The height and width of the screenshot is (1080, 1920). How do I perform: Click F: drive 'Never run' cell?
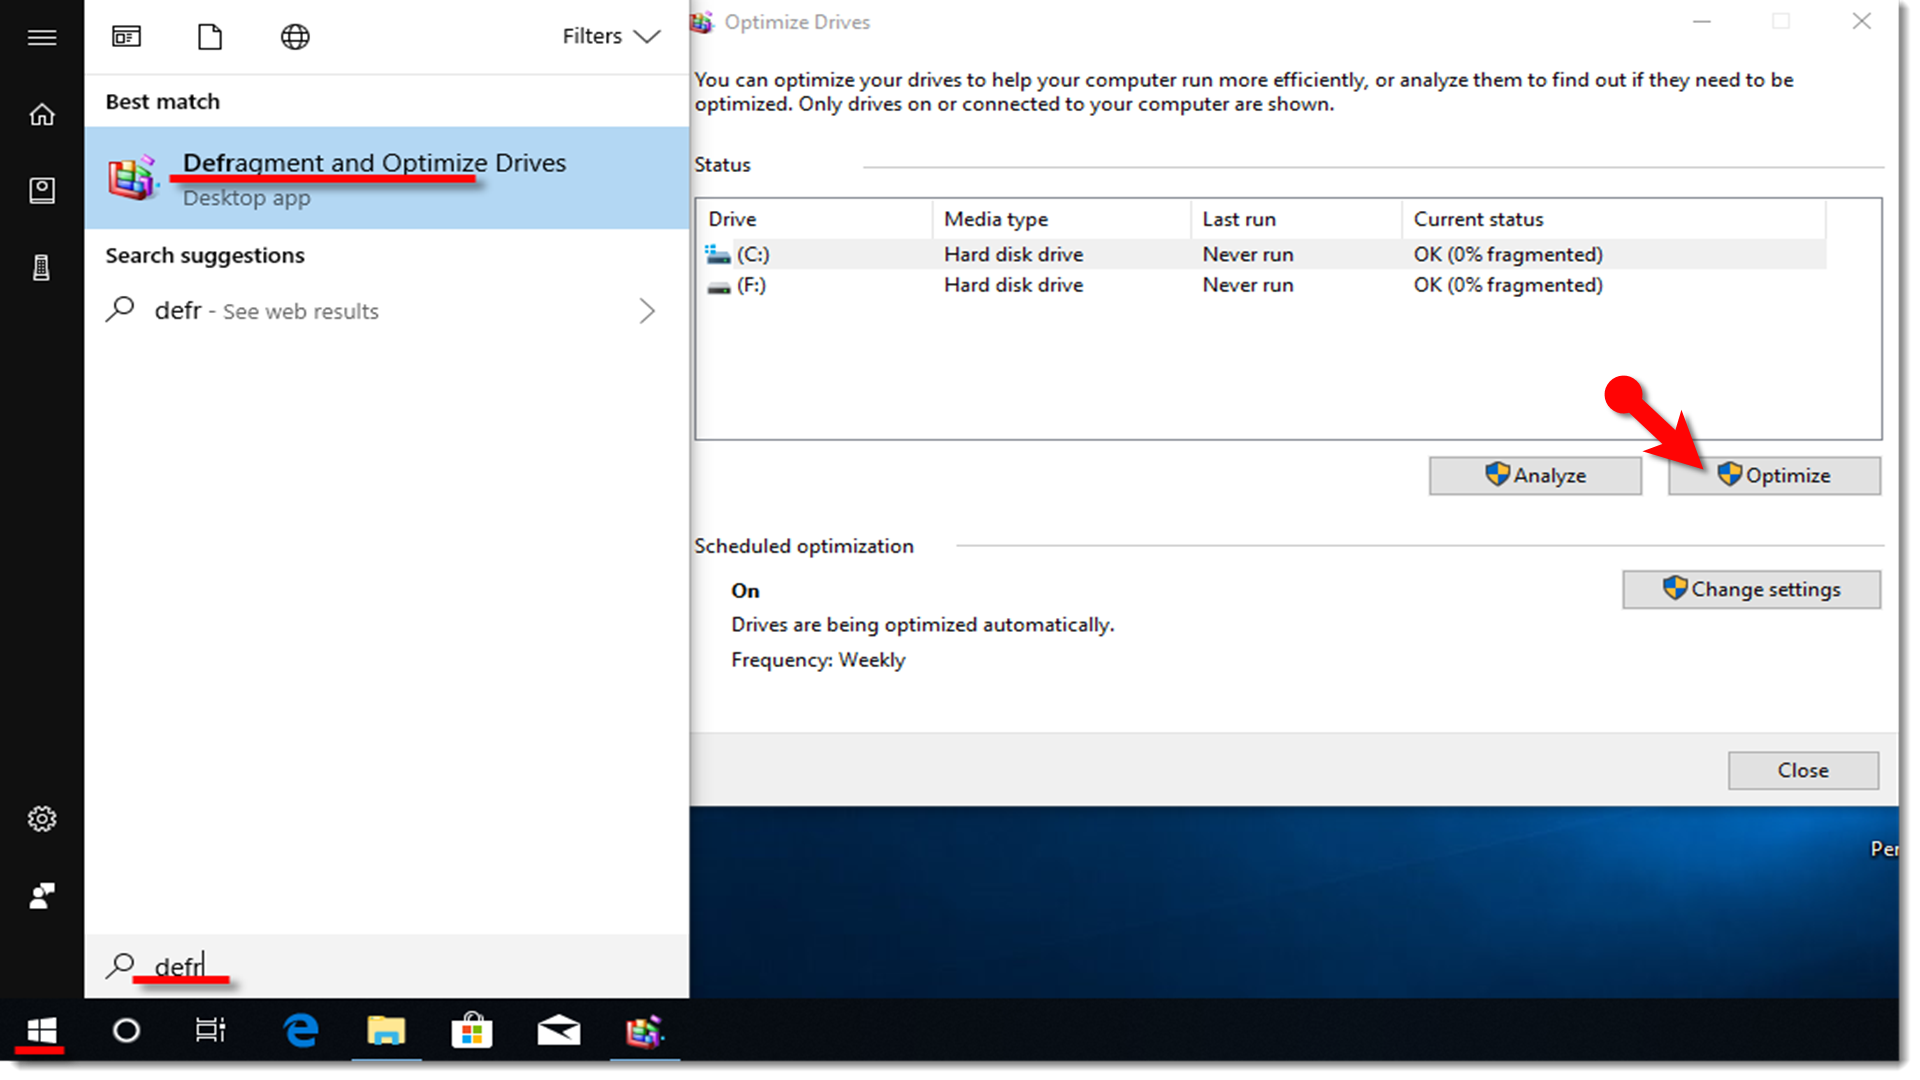click(1248, 285)
